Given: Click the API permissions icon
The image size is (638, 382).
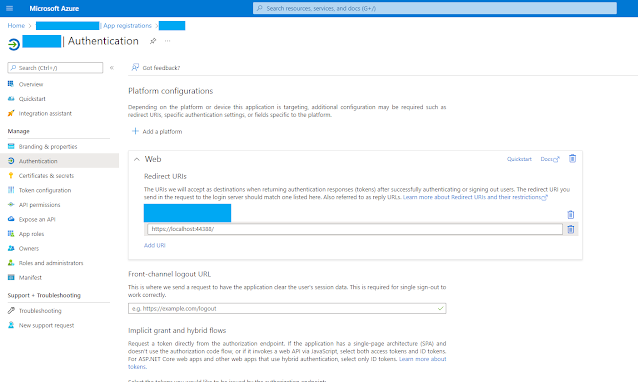Looking at the screenshot, I should (11, 204).
